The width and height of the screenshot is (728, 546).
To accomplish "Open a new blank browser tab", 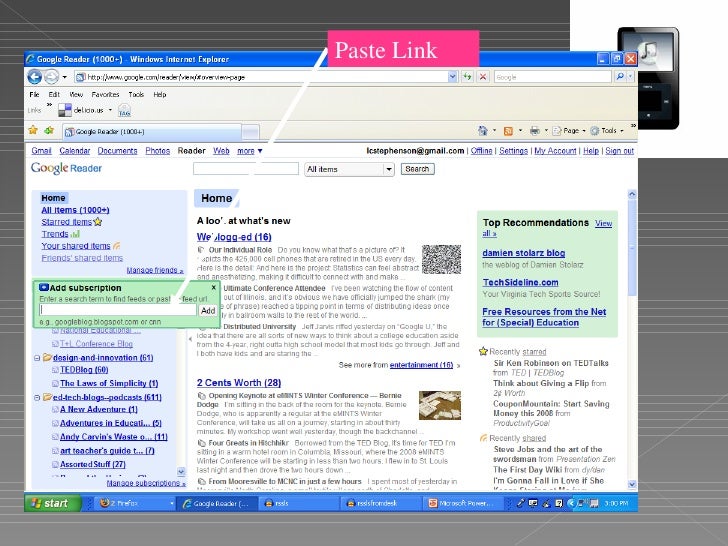I will pyautogui.click(x=251, y=132).
